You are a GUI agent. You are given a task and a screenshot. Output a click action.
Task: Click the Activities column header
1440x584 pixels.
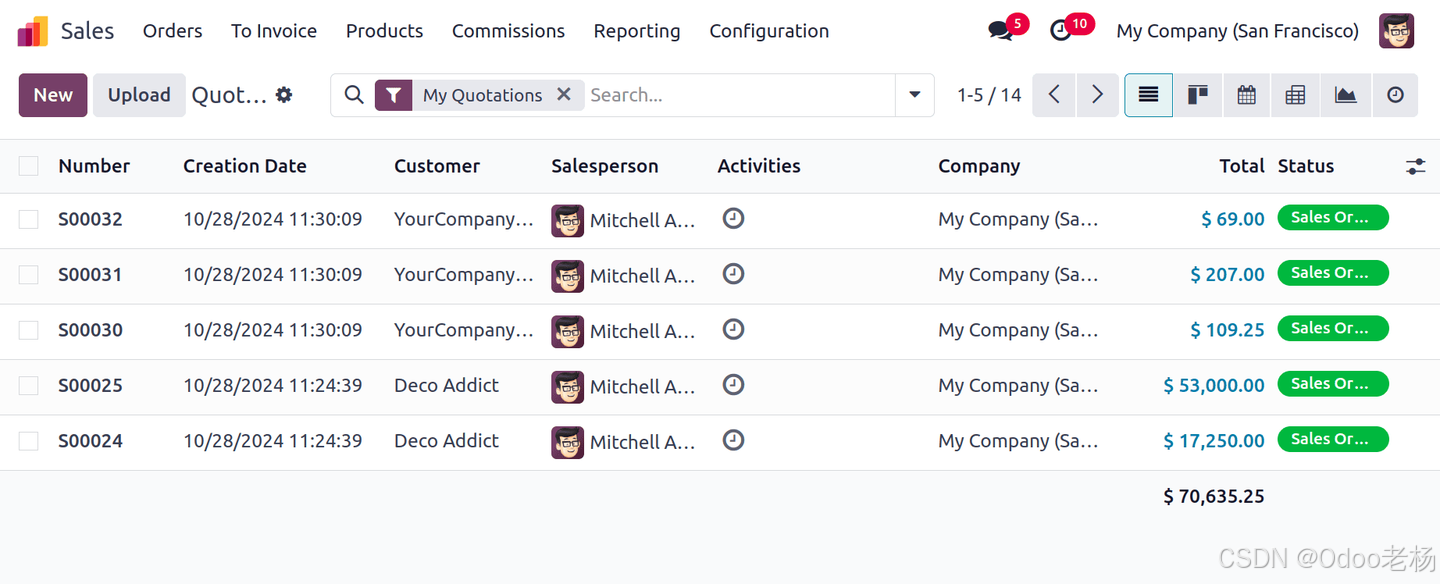click(x=759, y=166)
